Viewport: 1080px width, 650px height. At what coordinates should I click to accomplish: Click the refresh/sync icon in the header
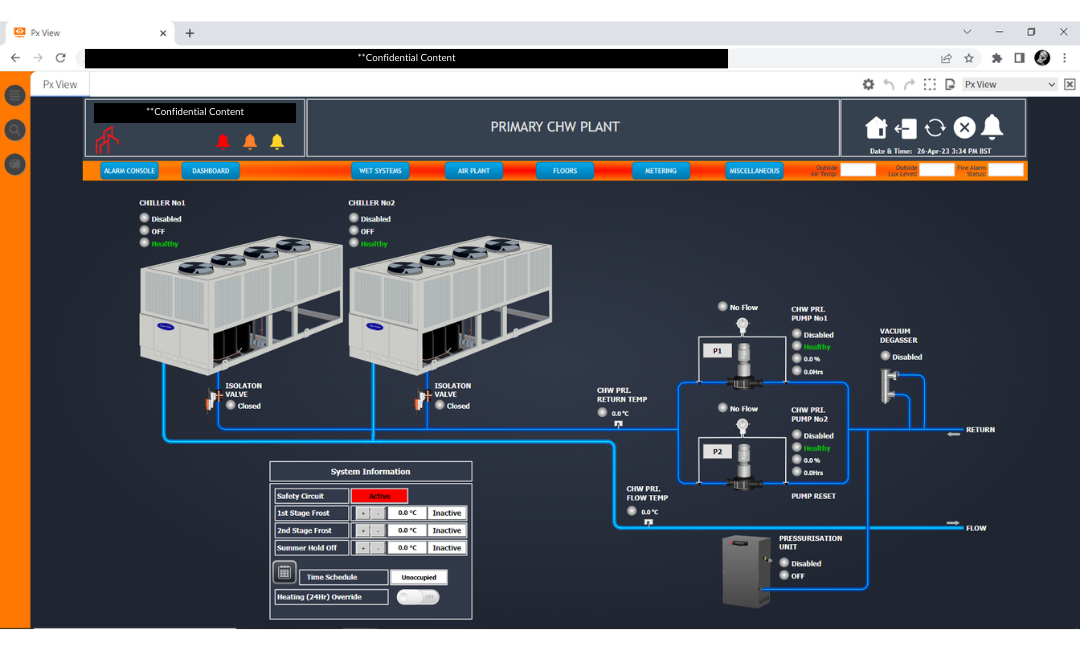[x=933, y=128]
